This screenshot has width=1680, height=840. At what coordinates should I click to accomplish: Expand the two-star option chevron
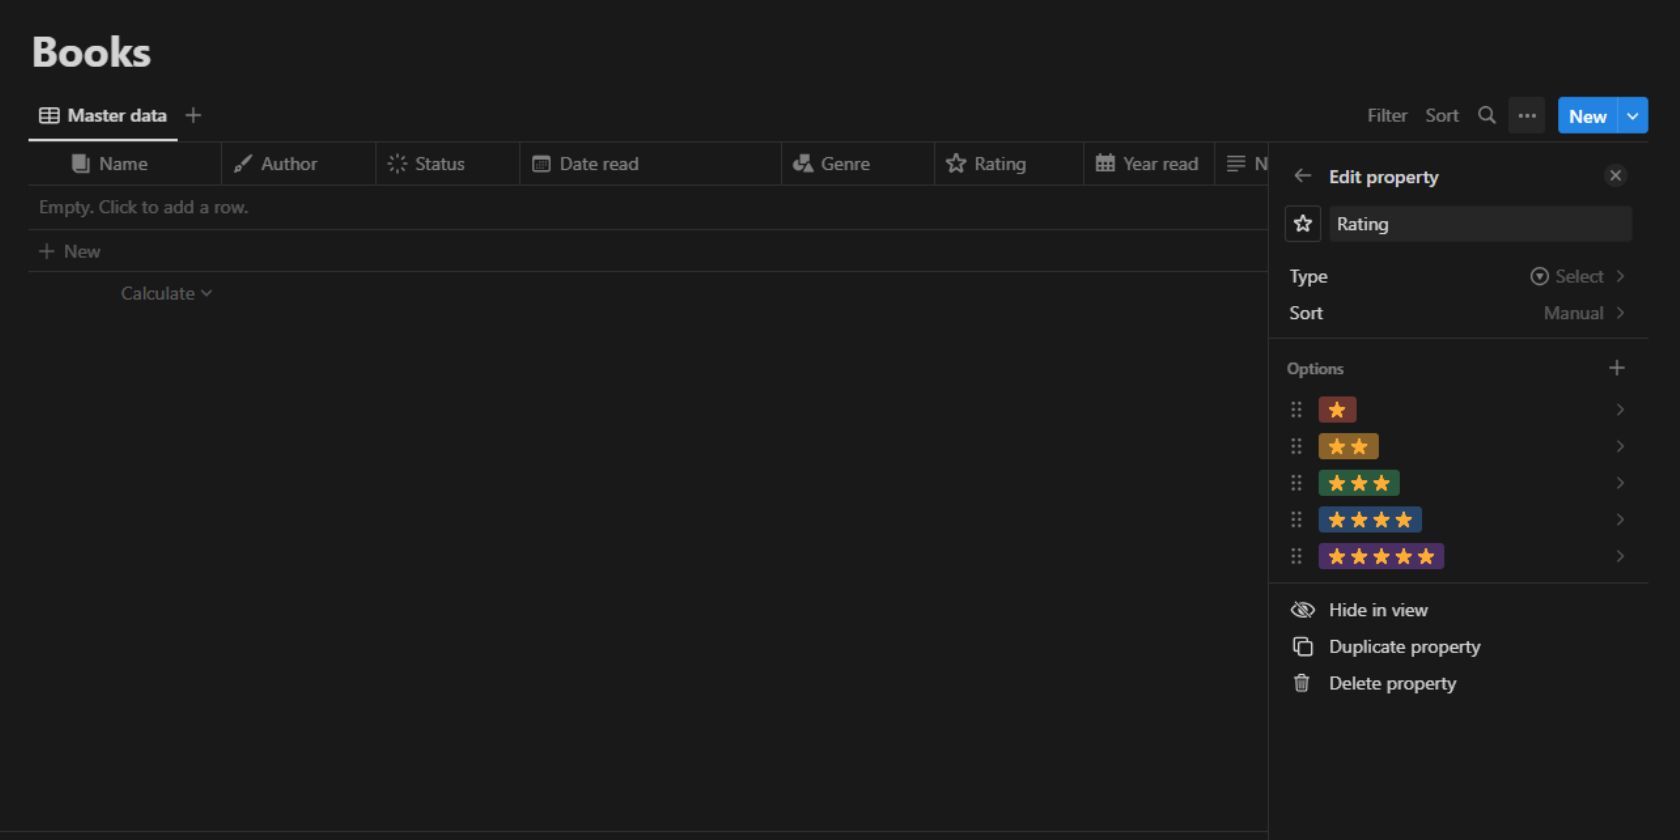click(1620, 446)
